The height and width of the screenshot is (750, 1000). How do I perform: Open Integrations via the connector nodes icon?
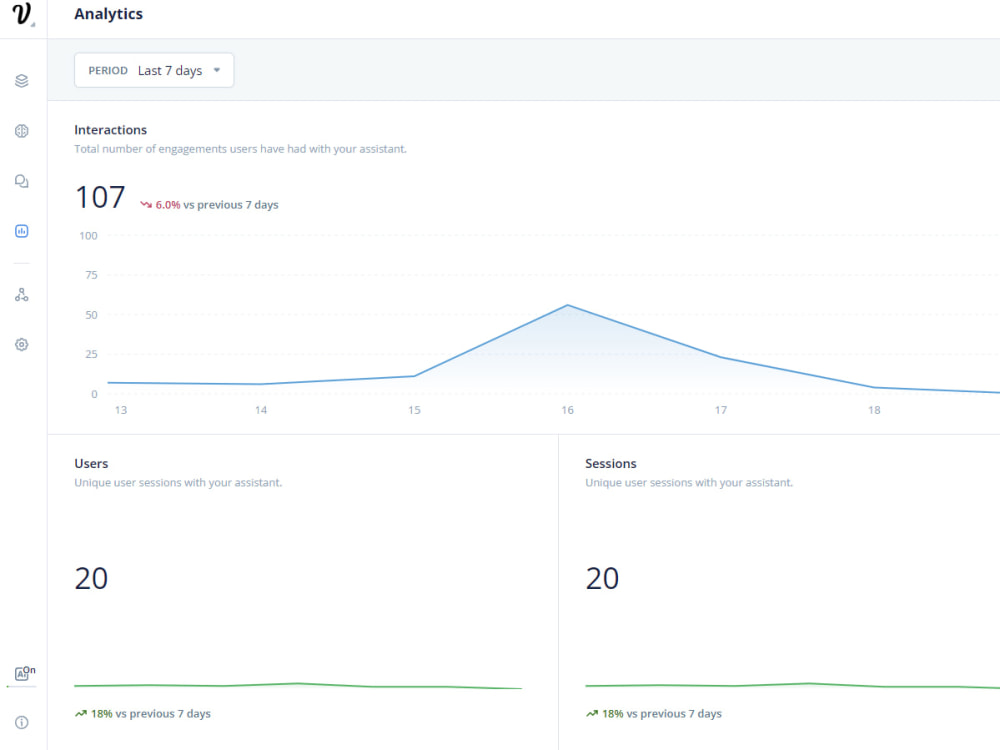21,294
